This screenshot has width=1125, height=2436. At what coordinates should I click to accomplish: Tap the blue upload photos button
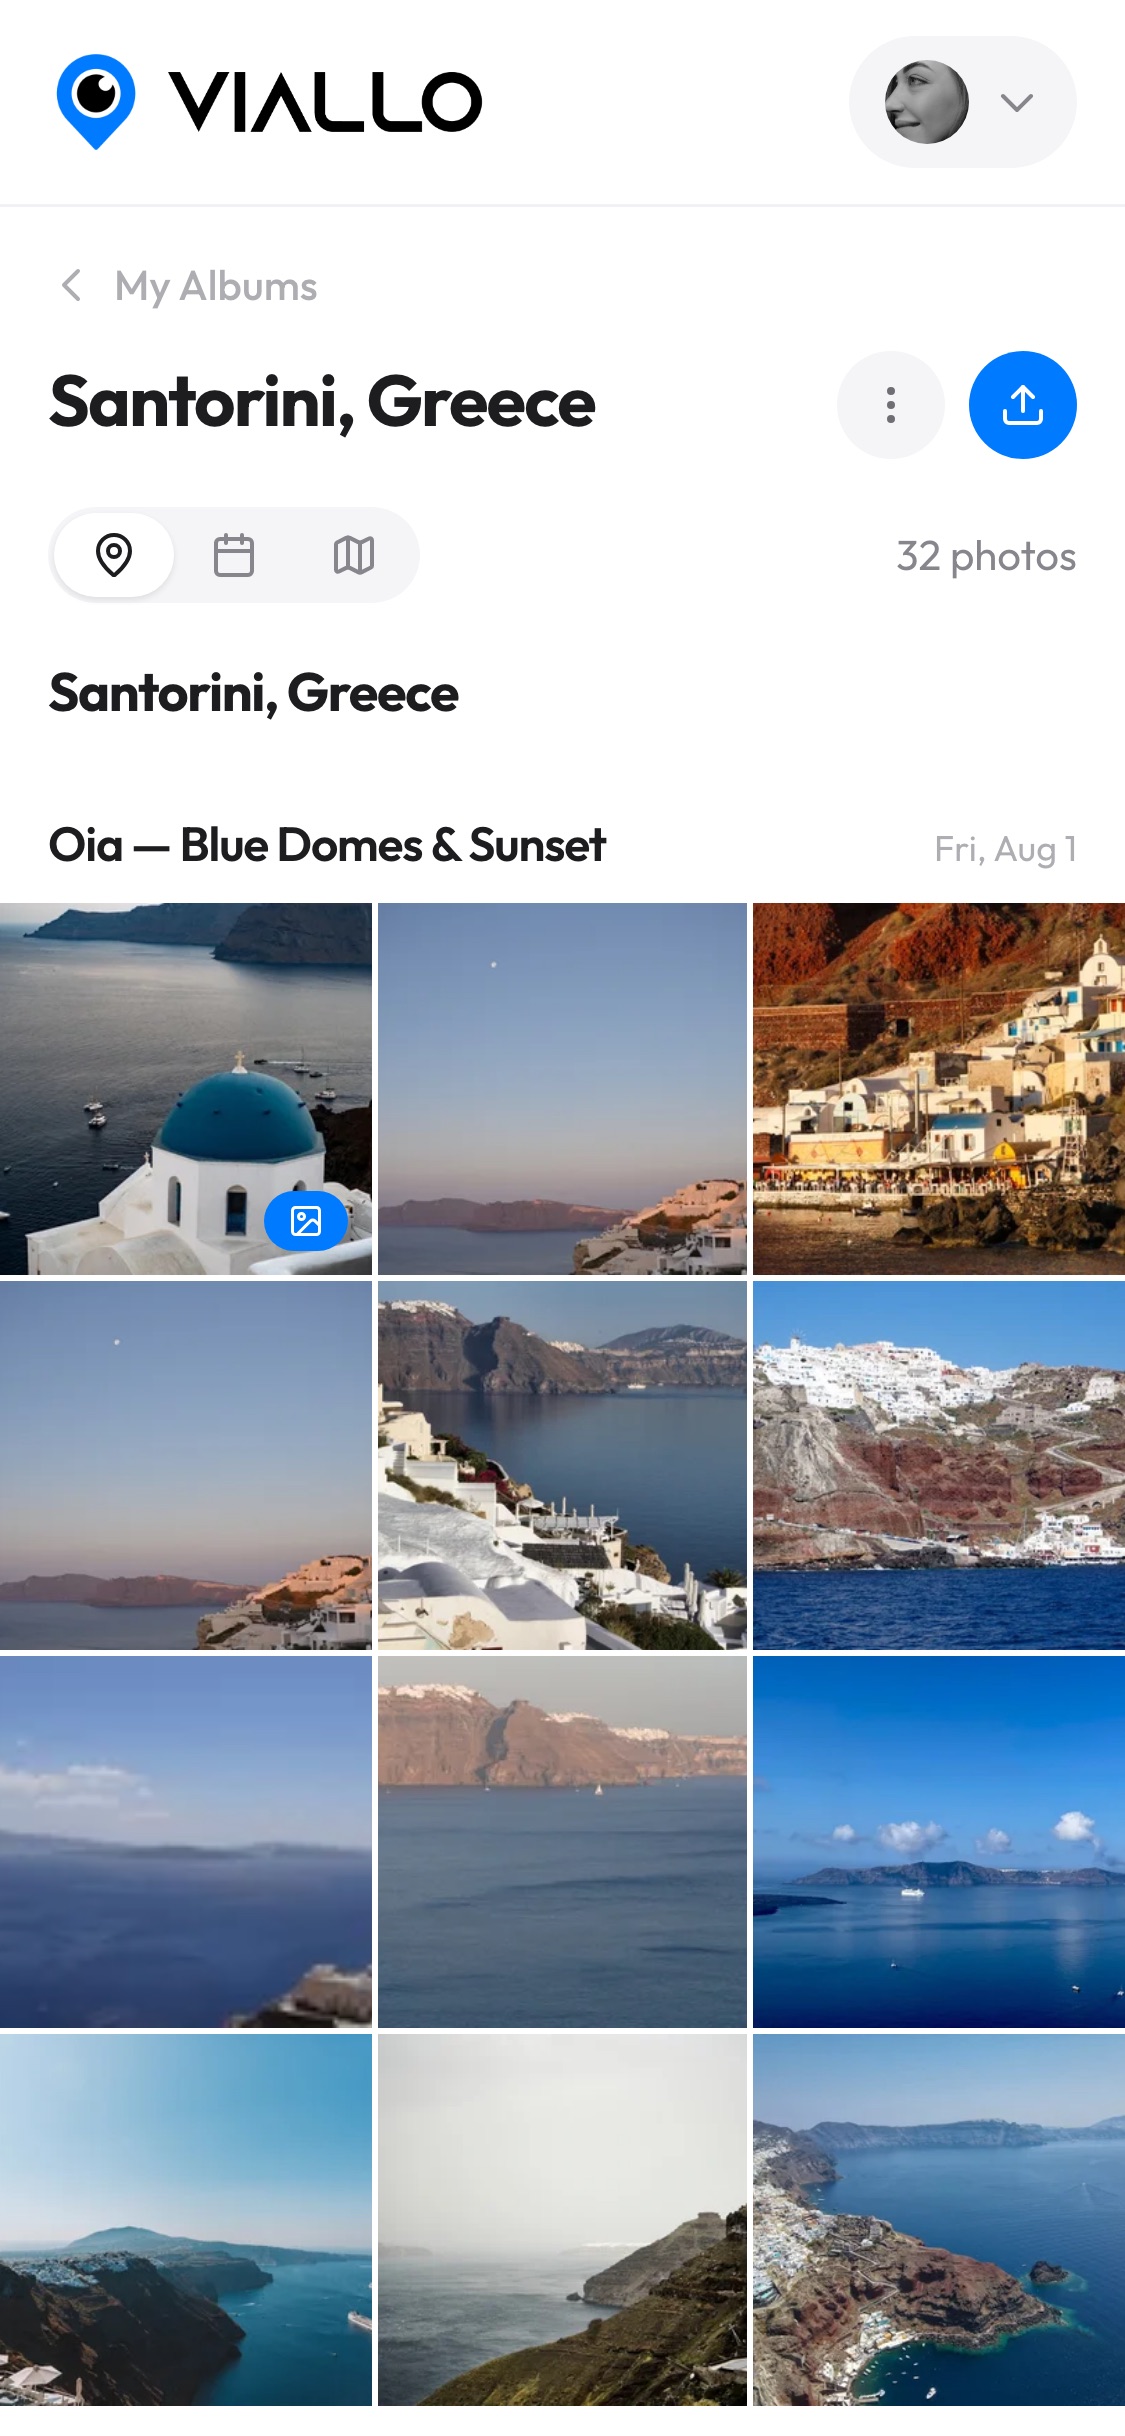click(1023, 405)
